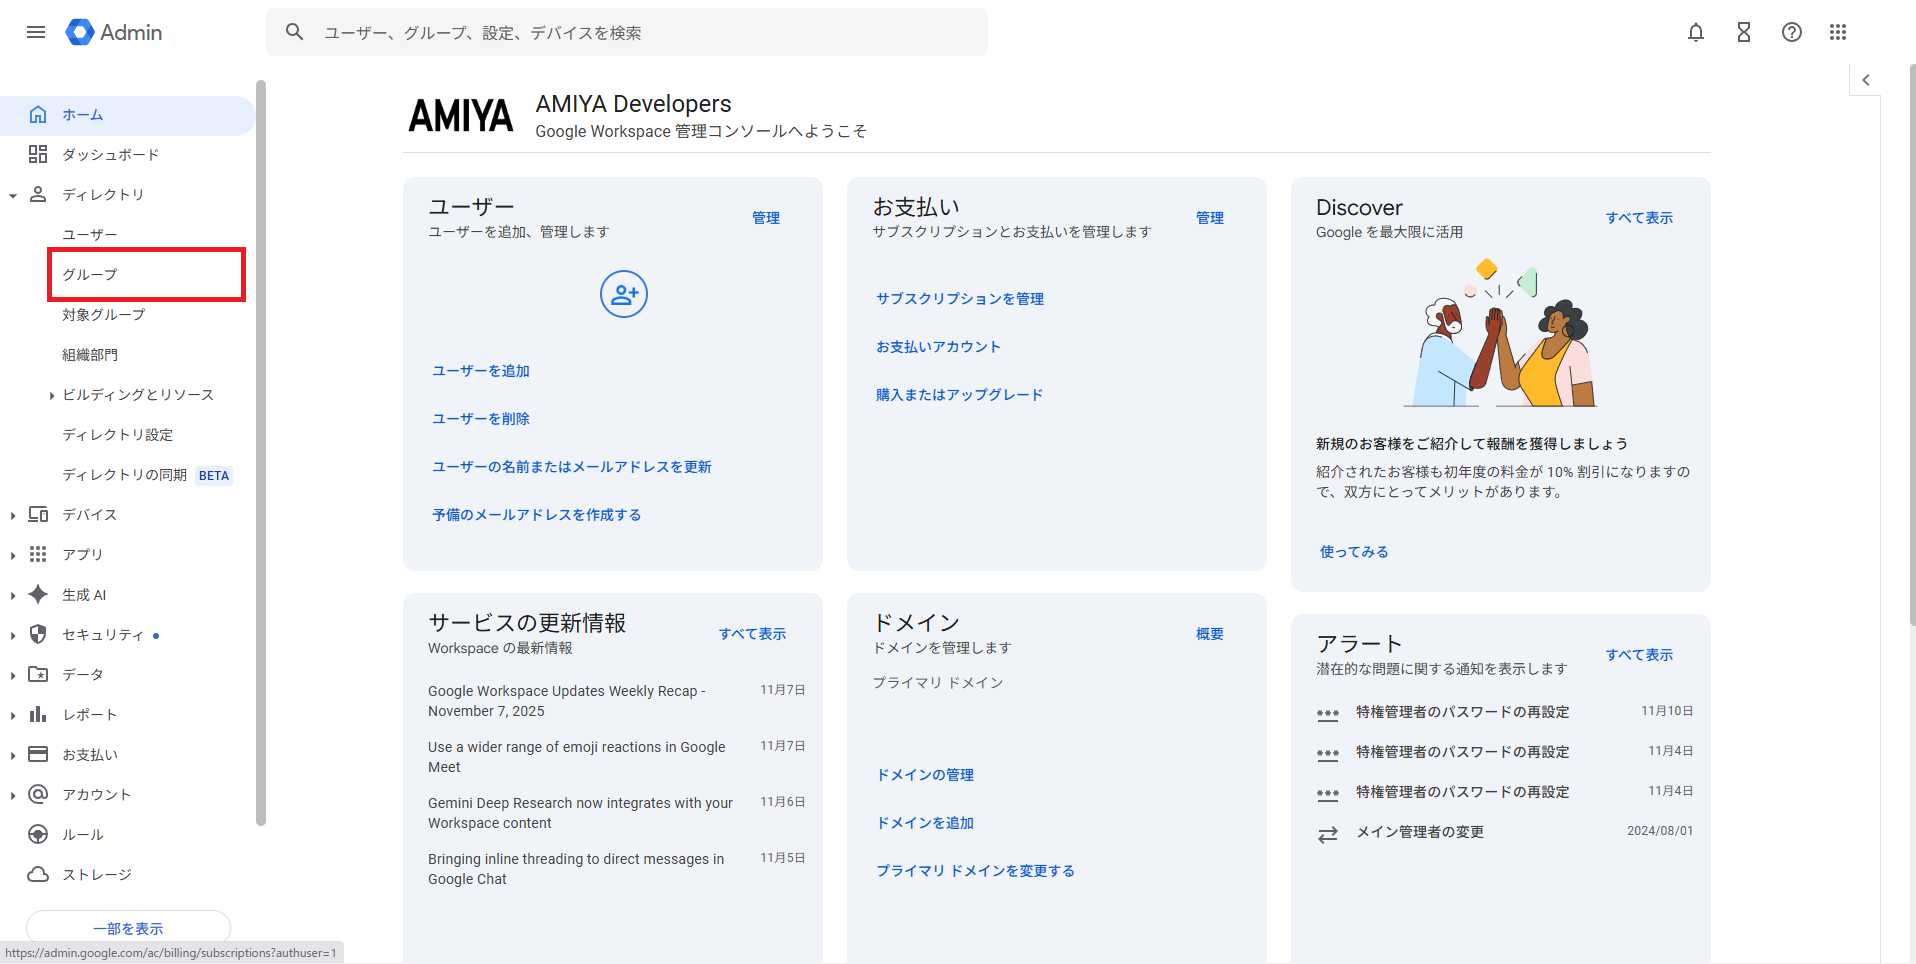Click the ストレージ cloud icon

click(x=38, y=874)
